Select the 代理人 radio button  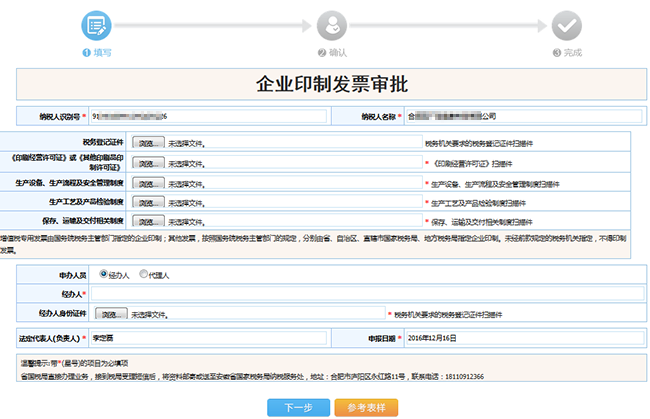click(143, 273)
